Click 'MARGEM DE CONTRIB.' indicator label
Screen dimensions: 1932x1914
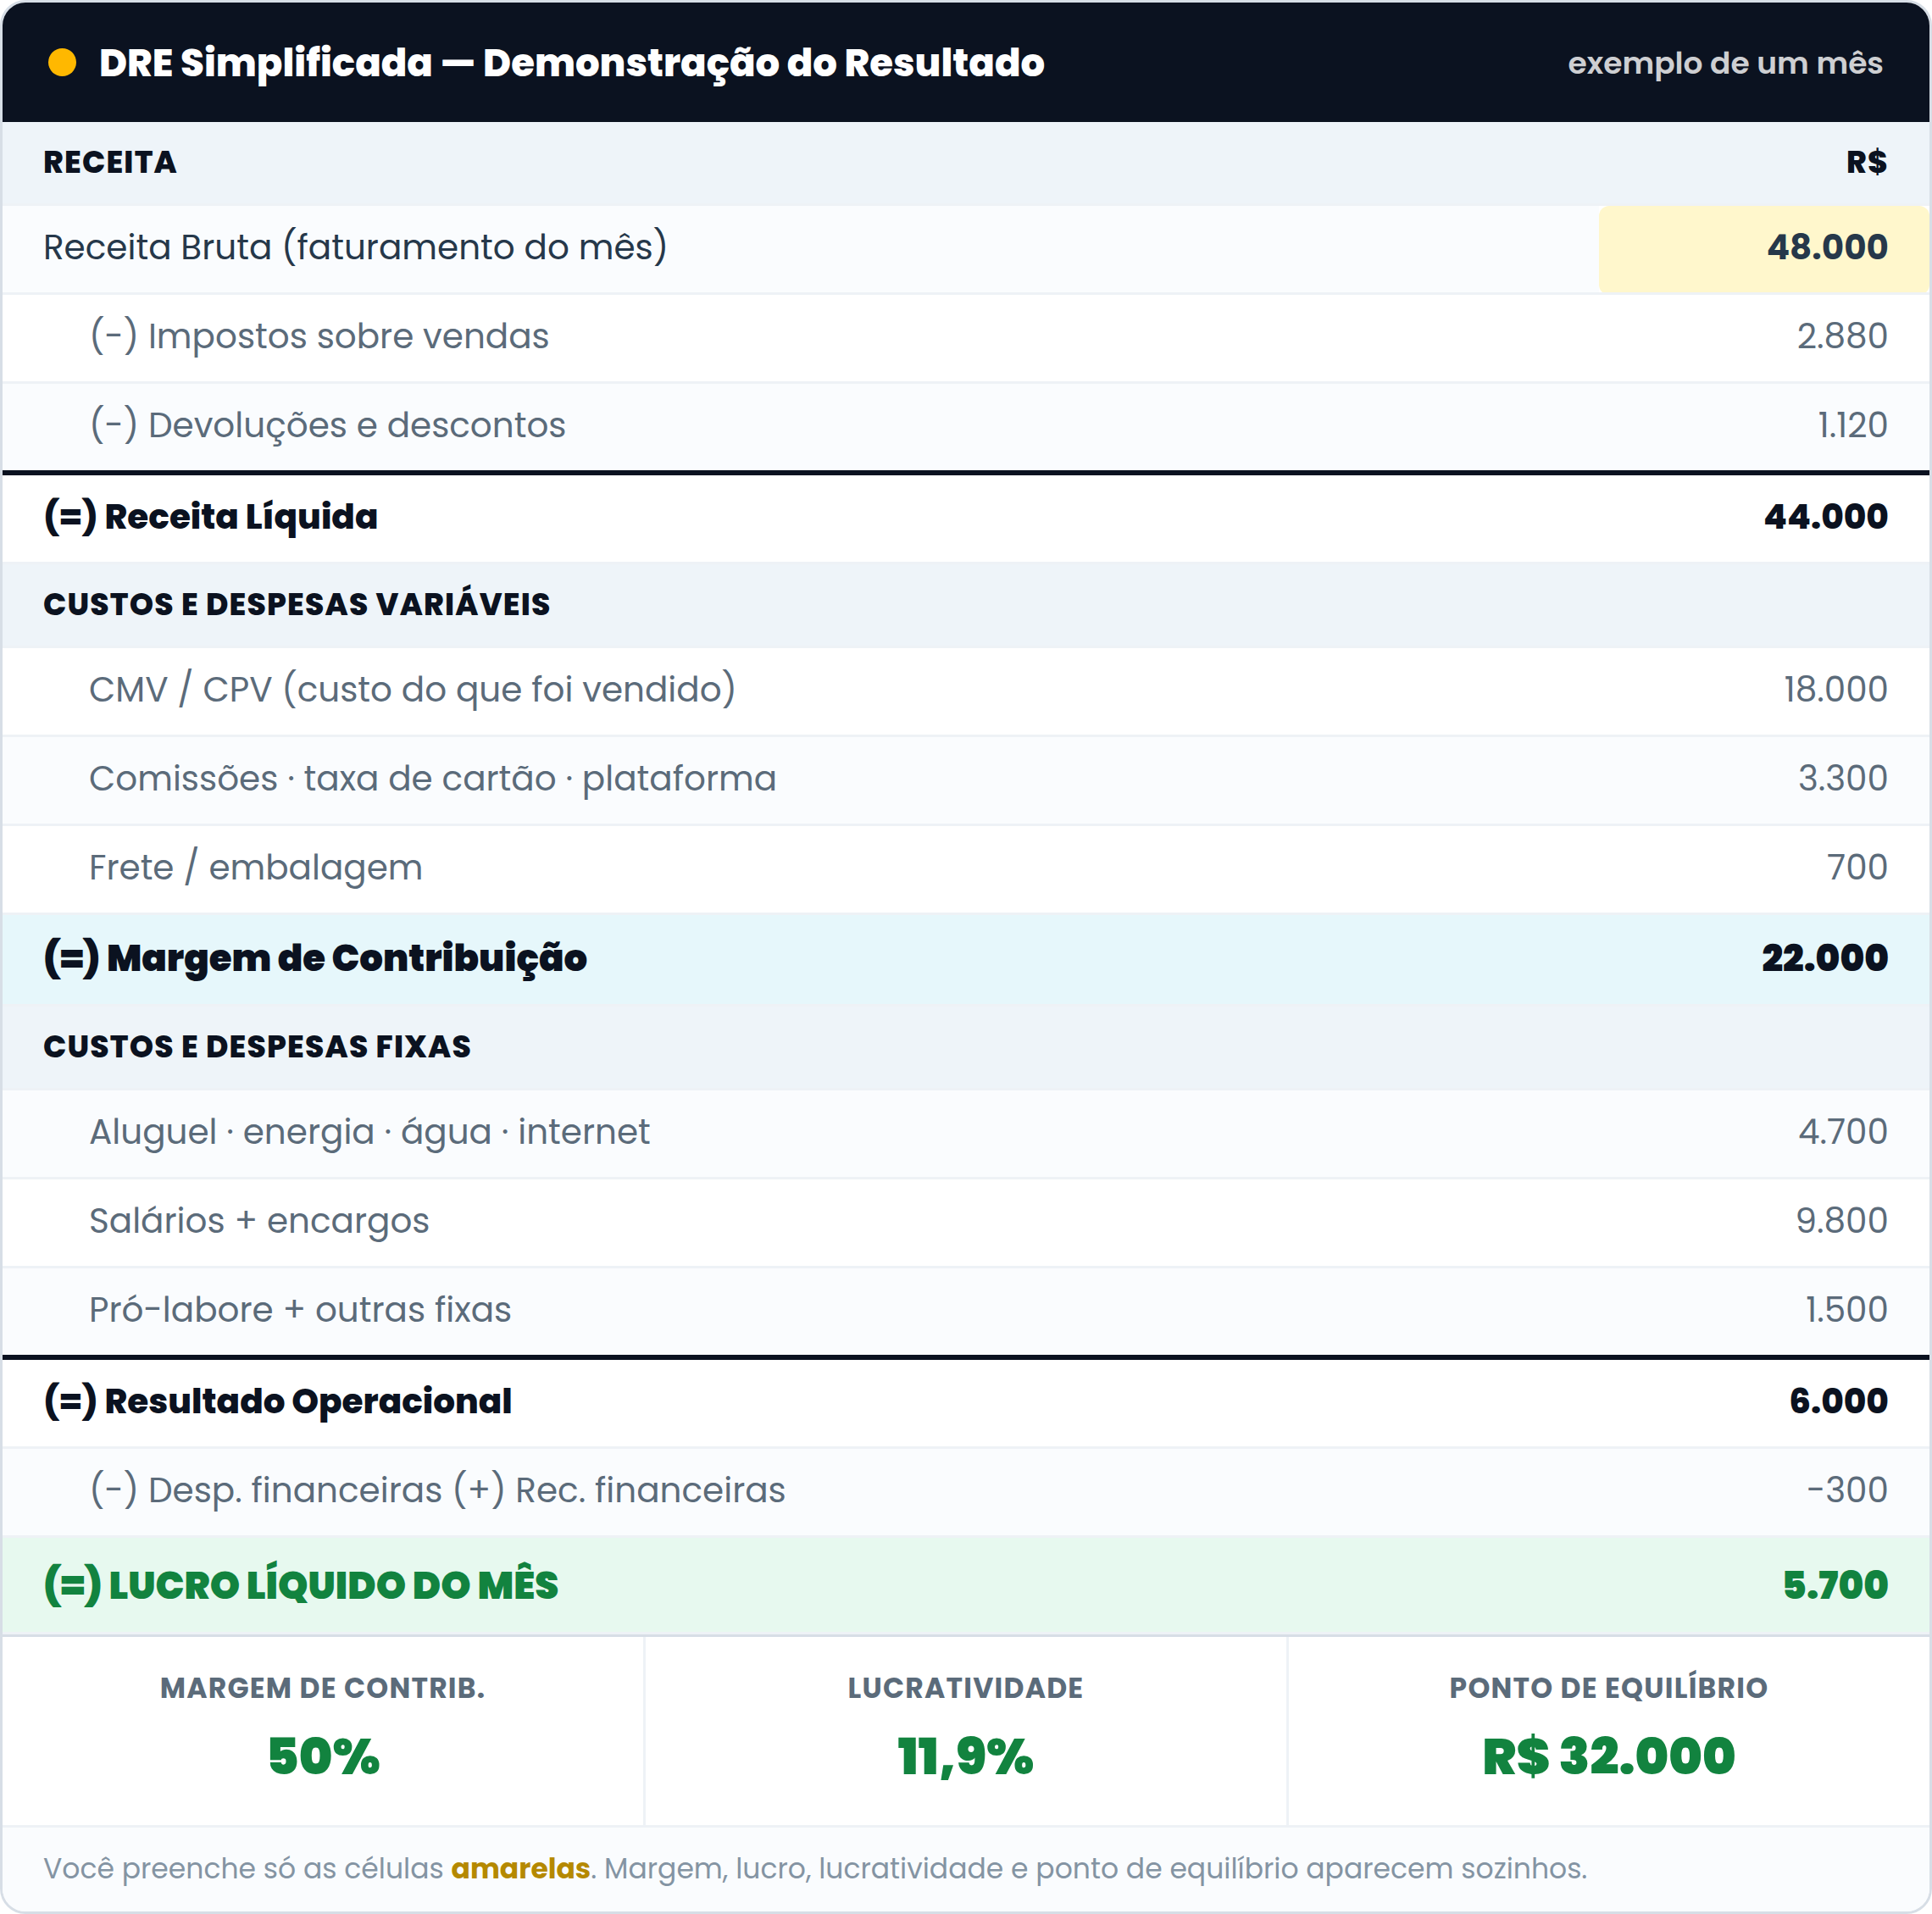(323, 1688)
